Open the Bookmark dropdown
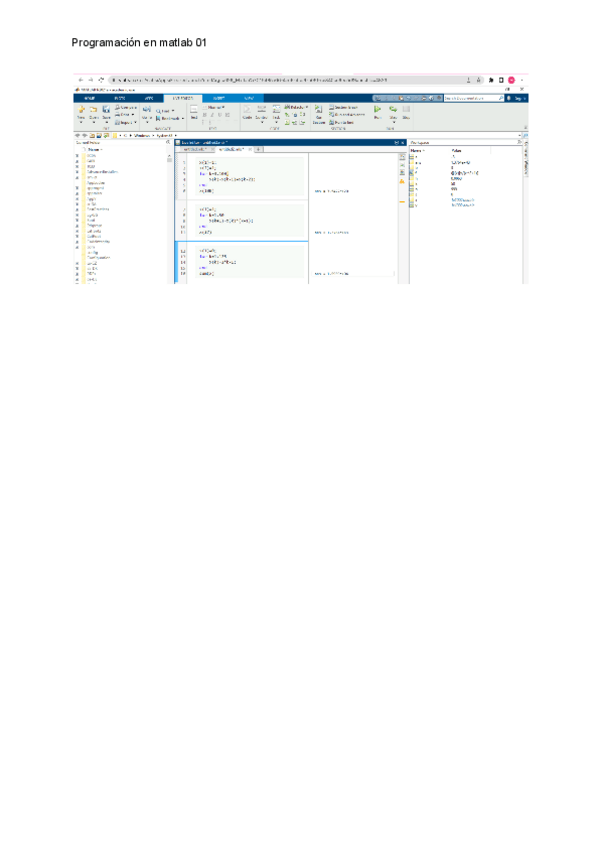This screenshot has height=848, width=600. tap(170, 118)
